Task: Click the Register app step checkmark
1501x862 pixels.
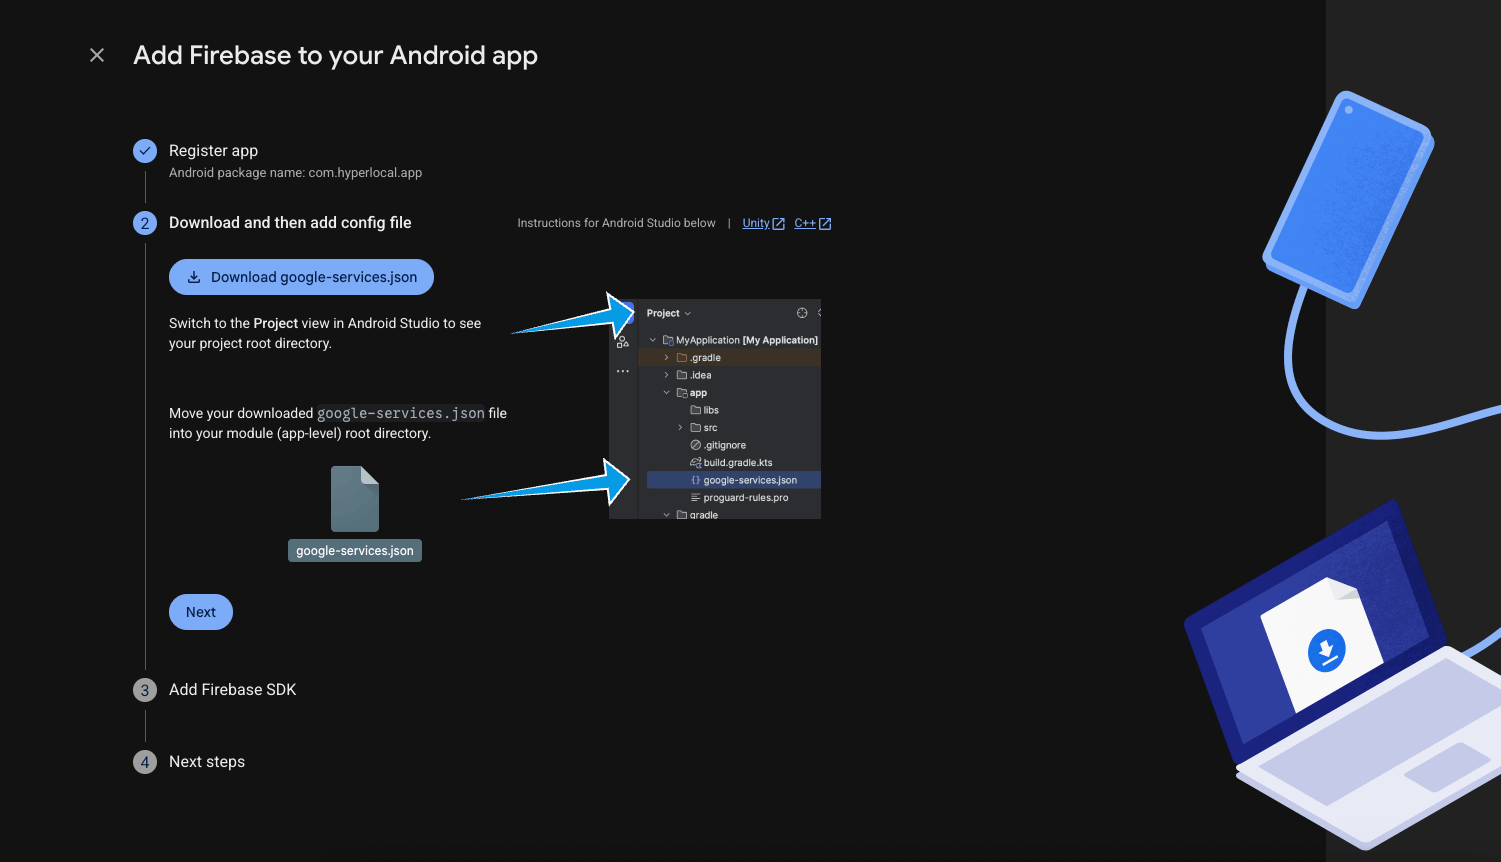Action: pyautogui.click(x=145, y=151)
